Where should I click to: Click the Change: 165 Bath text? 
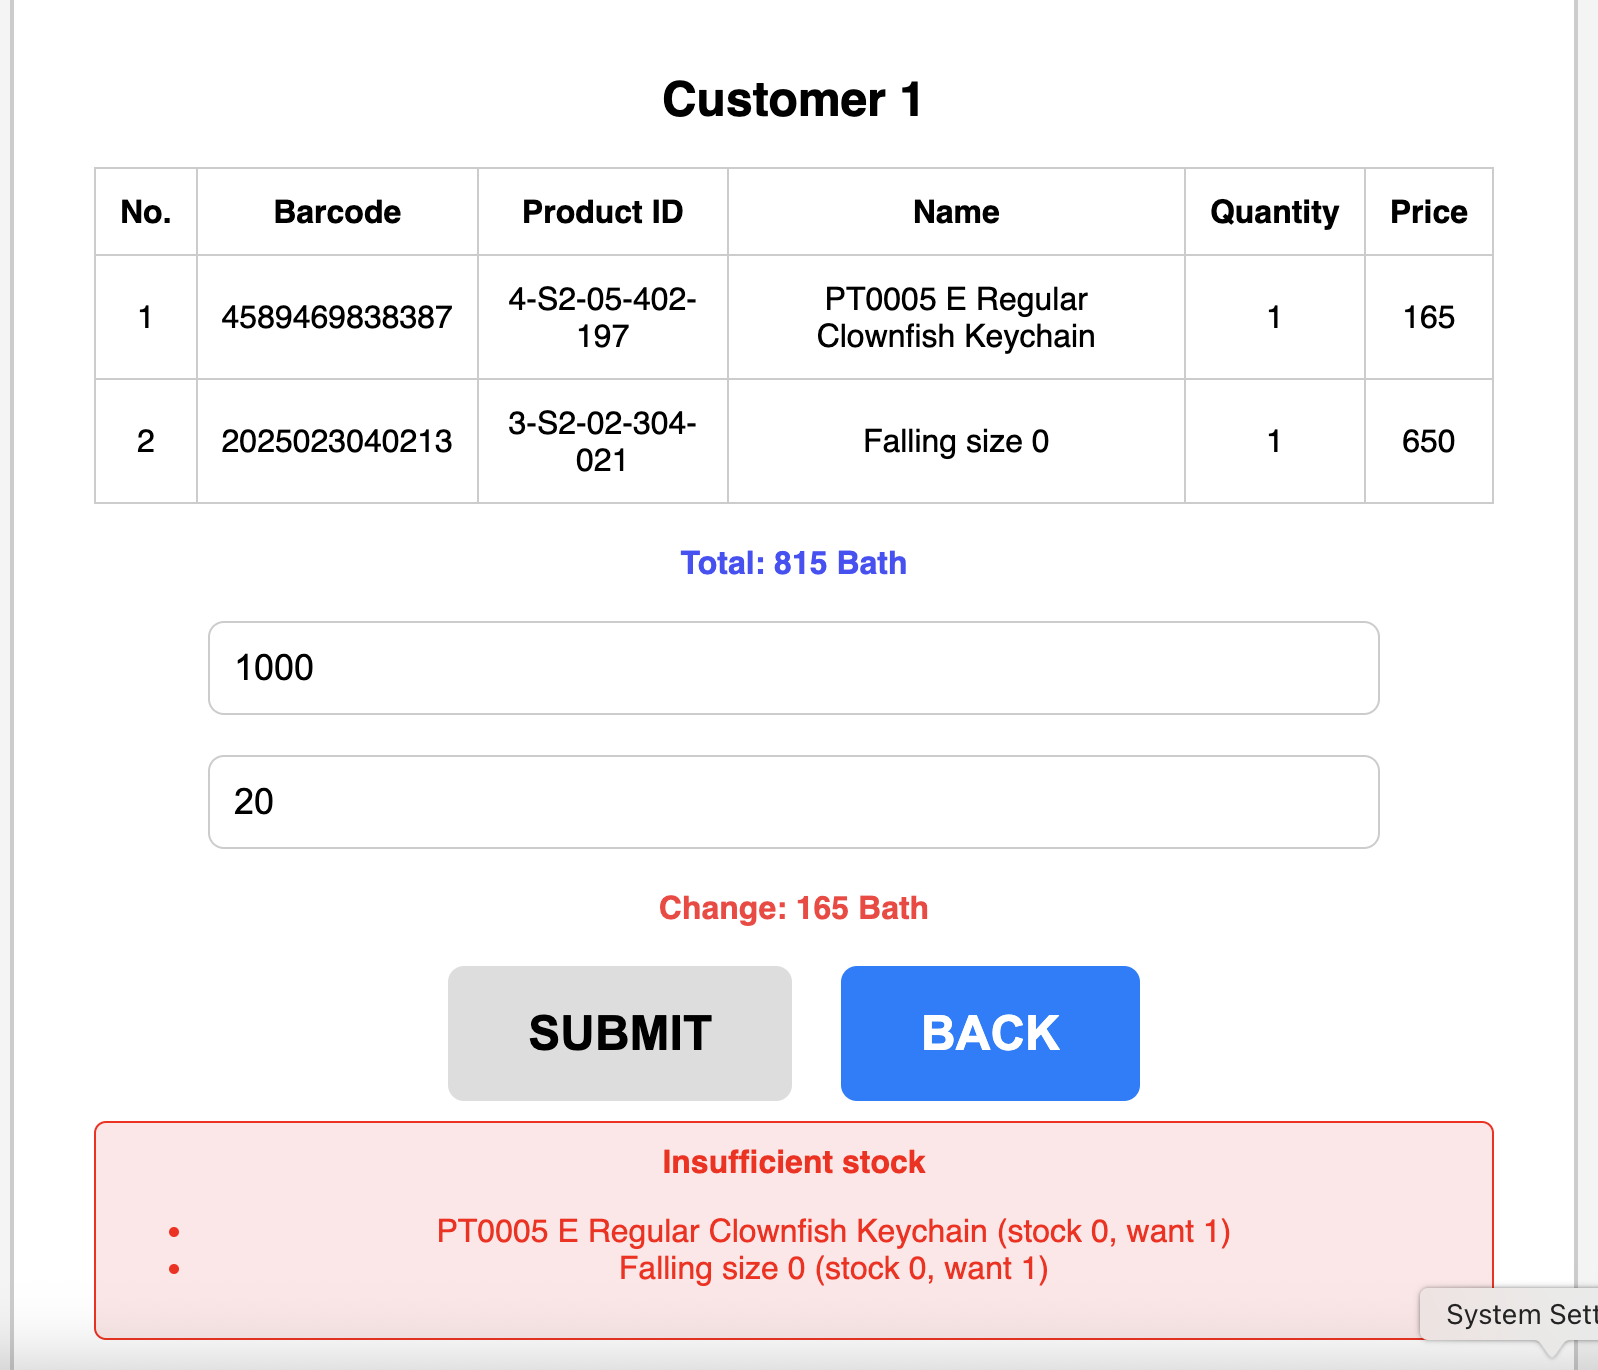click(793, 908)
